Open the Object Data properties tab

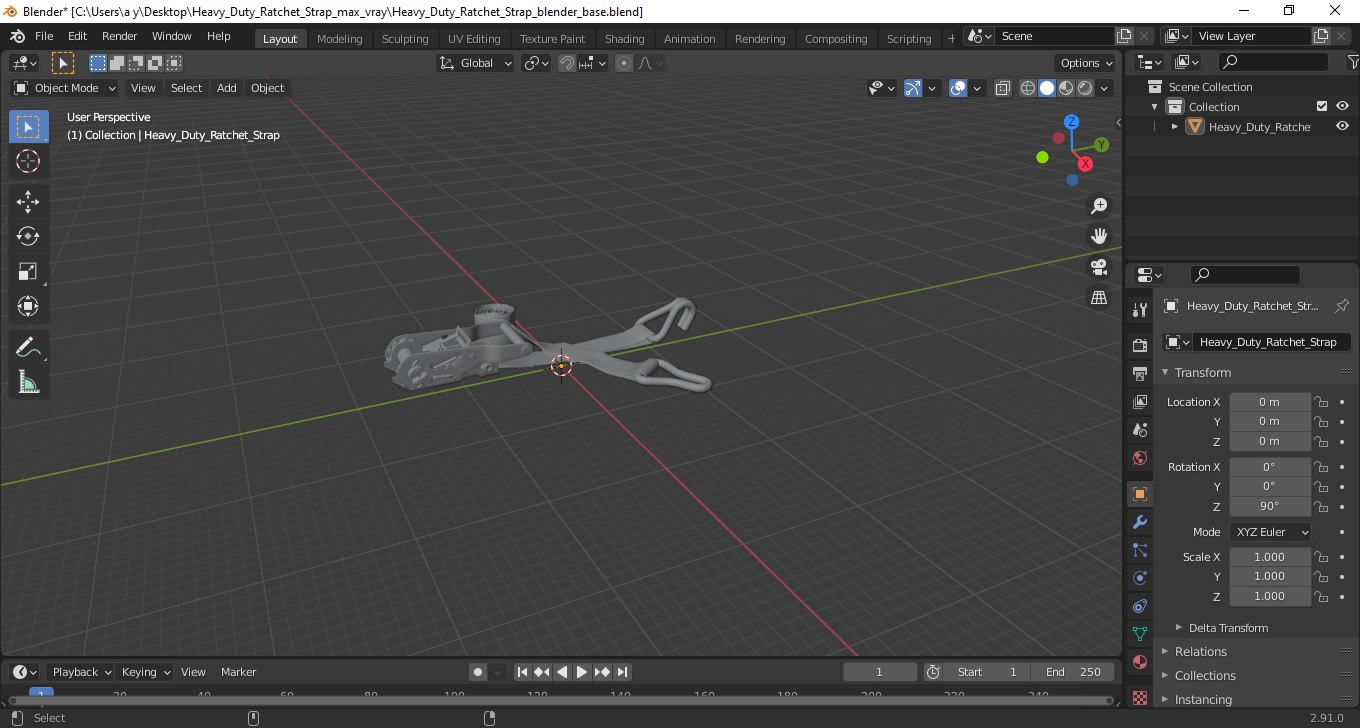click(x=1139, y=634)
